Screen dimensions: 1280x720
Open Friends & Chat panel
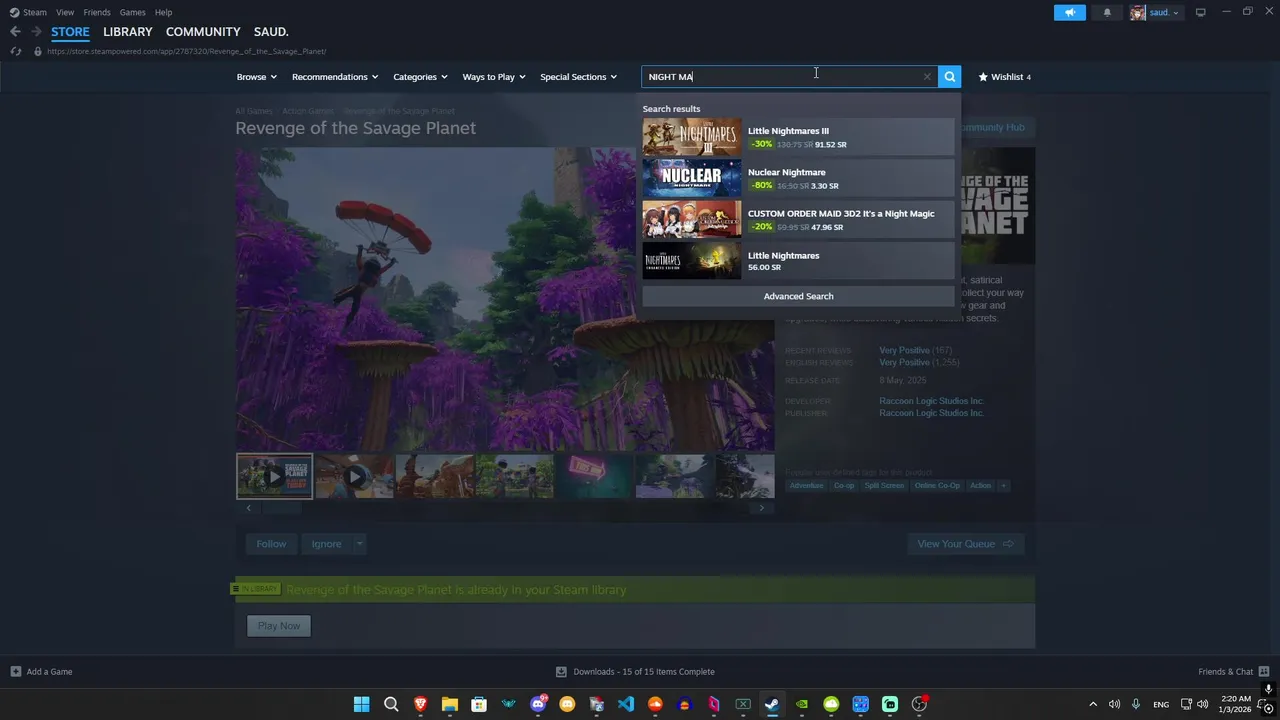pyautogui.click(x=1233, y=672)
